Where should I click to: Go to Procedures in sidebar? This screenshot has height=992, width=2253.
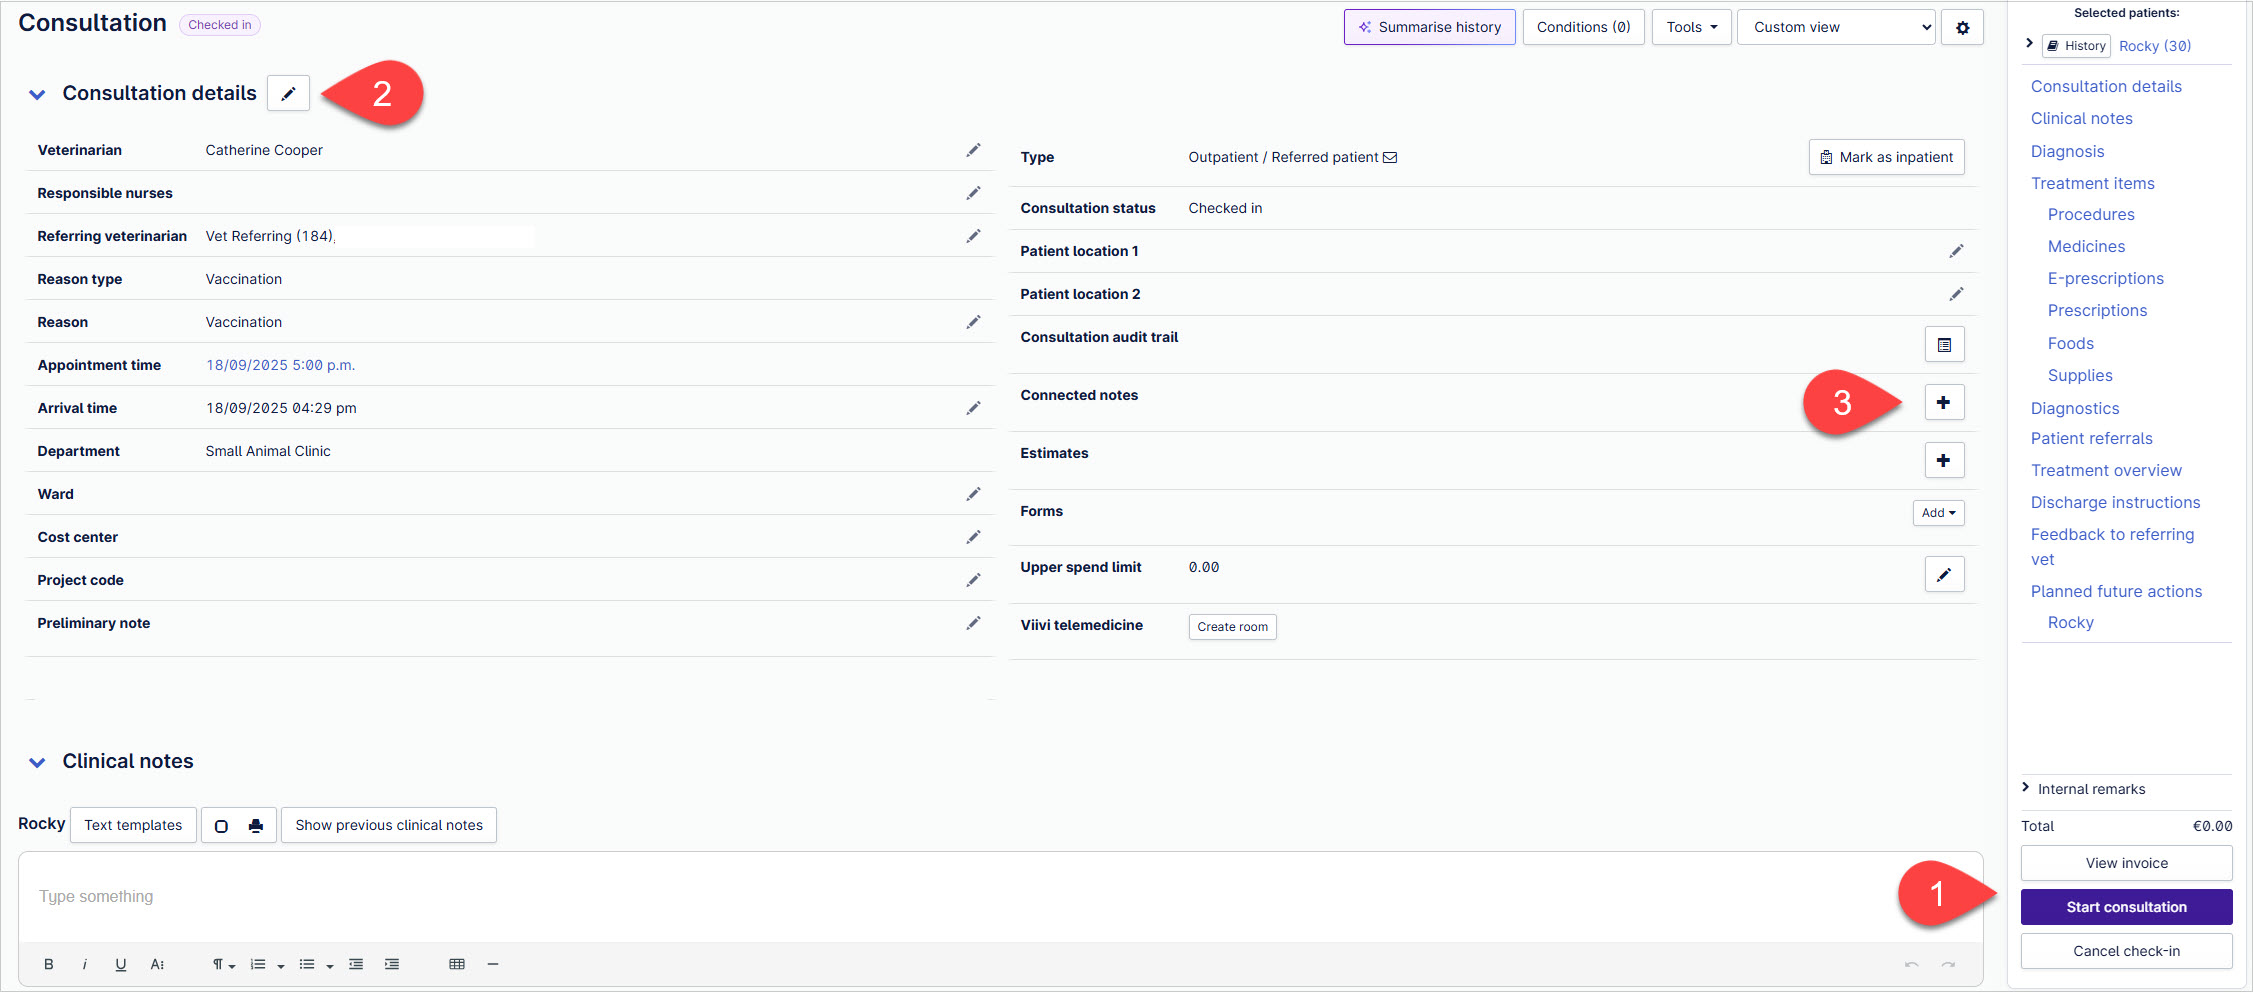pos(2091,214)
